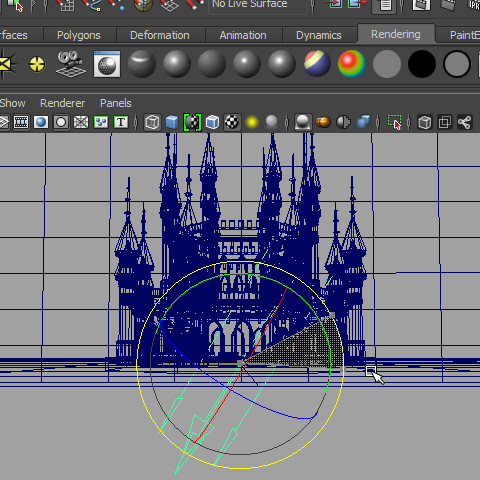Click snap to points magnet icon
Screen dimensions: 480x480
click(x=117, y=5)
